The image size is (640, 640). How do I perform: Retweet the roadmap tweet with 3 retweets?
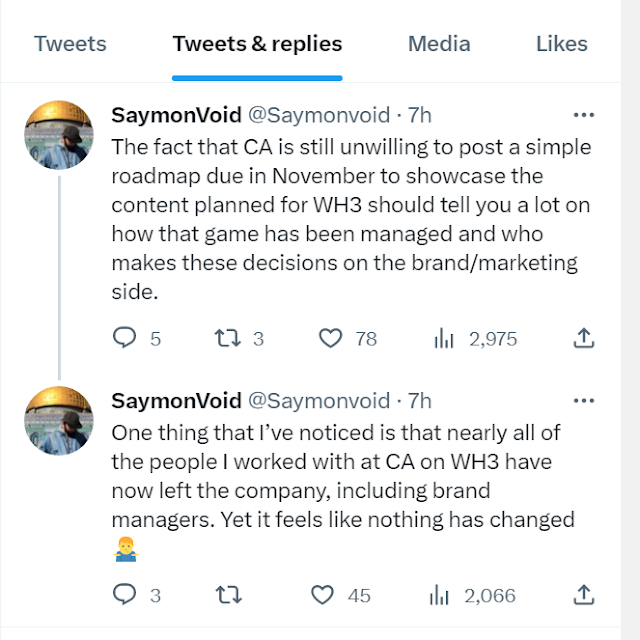pos(227,339)
